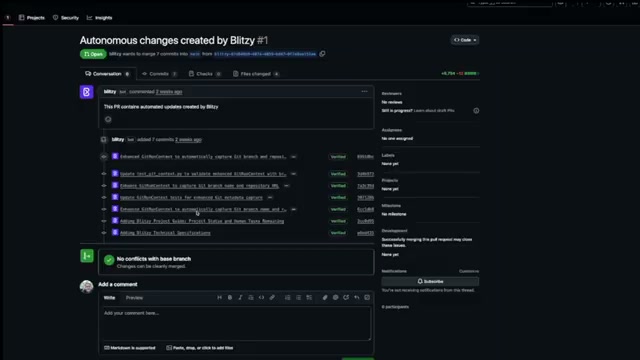
Task: Expand details of 'Git branch name and r…' commit
Action: [293, 209]
